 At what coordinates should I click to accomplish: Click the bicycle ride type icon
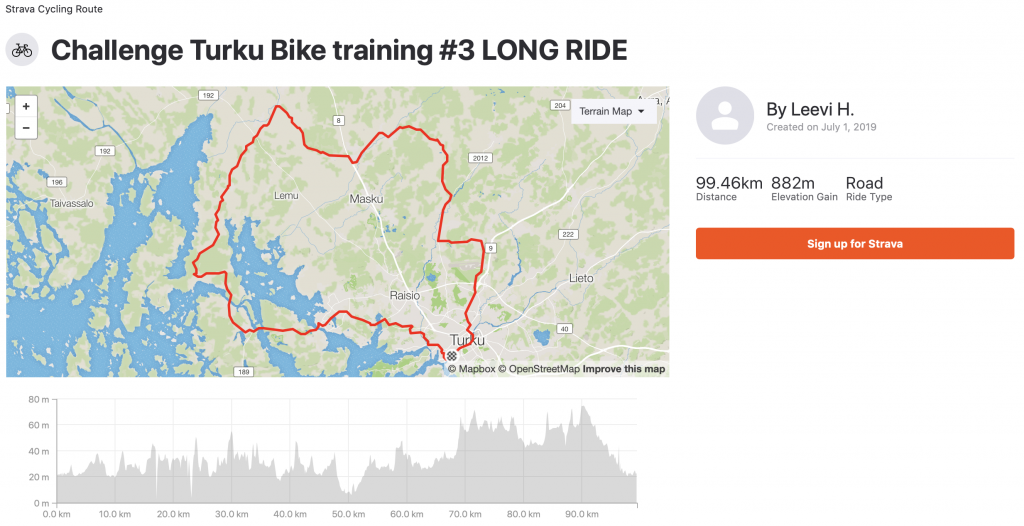coord(22,50)
